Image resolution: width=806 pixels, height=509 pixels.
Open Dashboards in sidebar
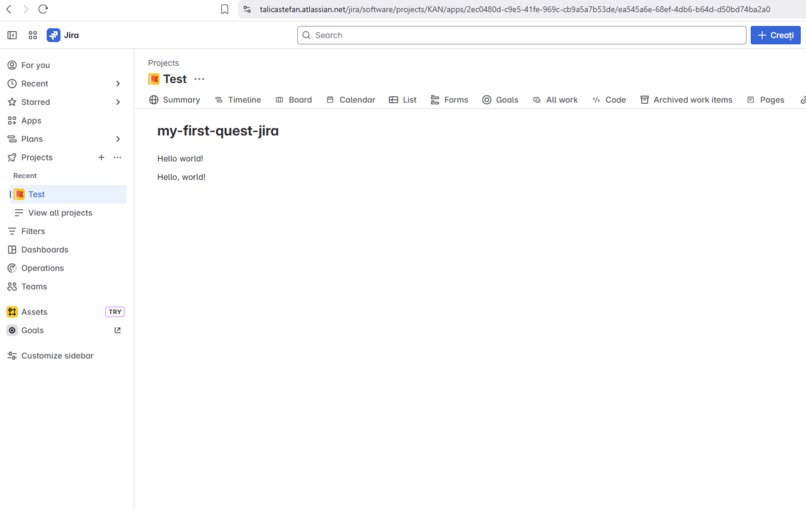(x=44, y=250)
